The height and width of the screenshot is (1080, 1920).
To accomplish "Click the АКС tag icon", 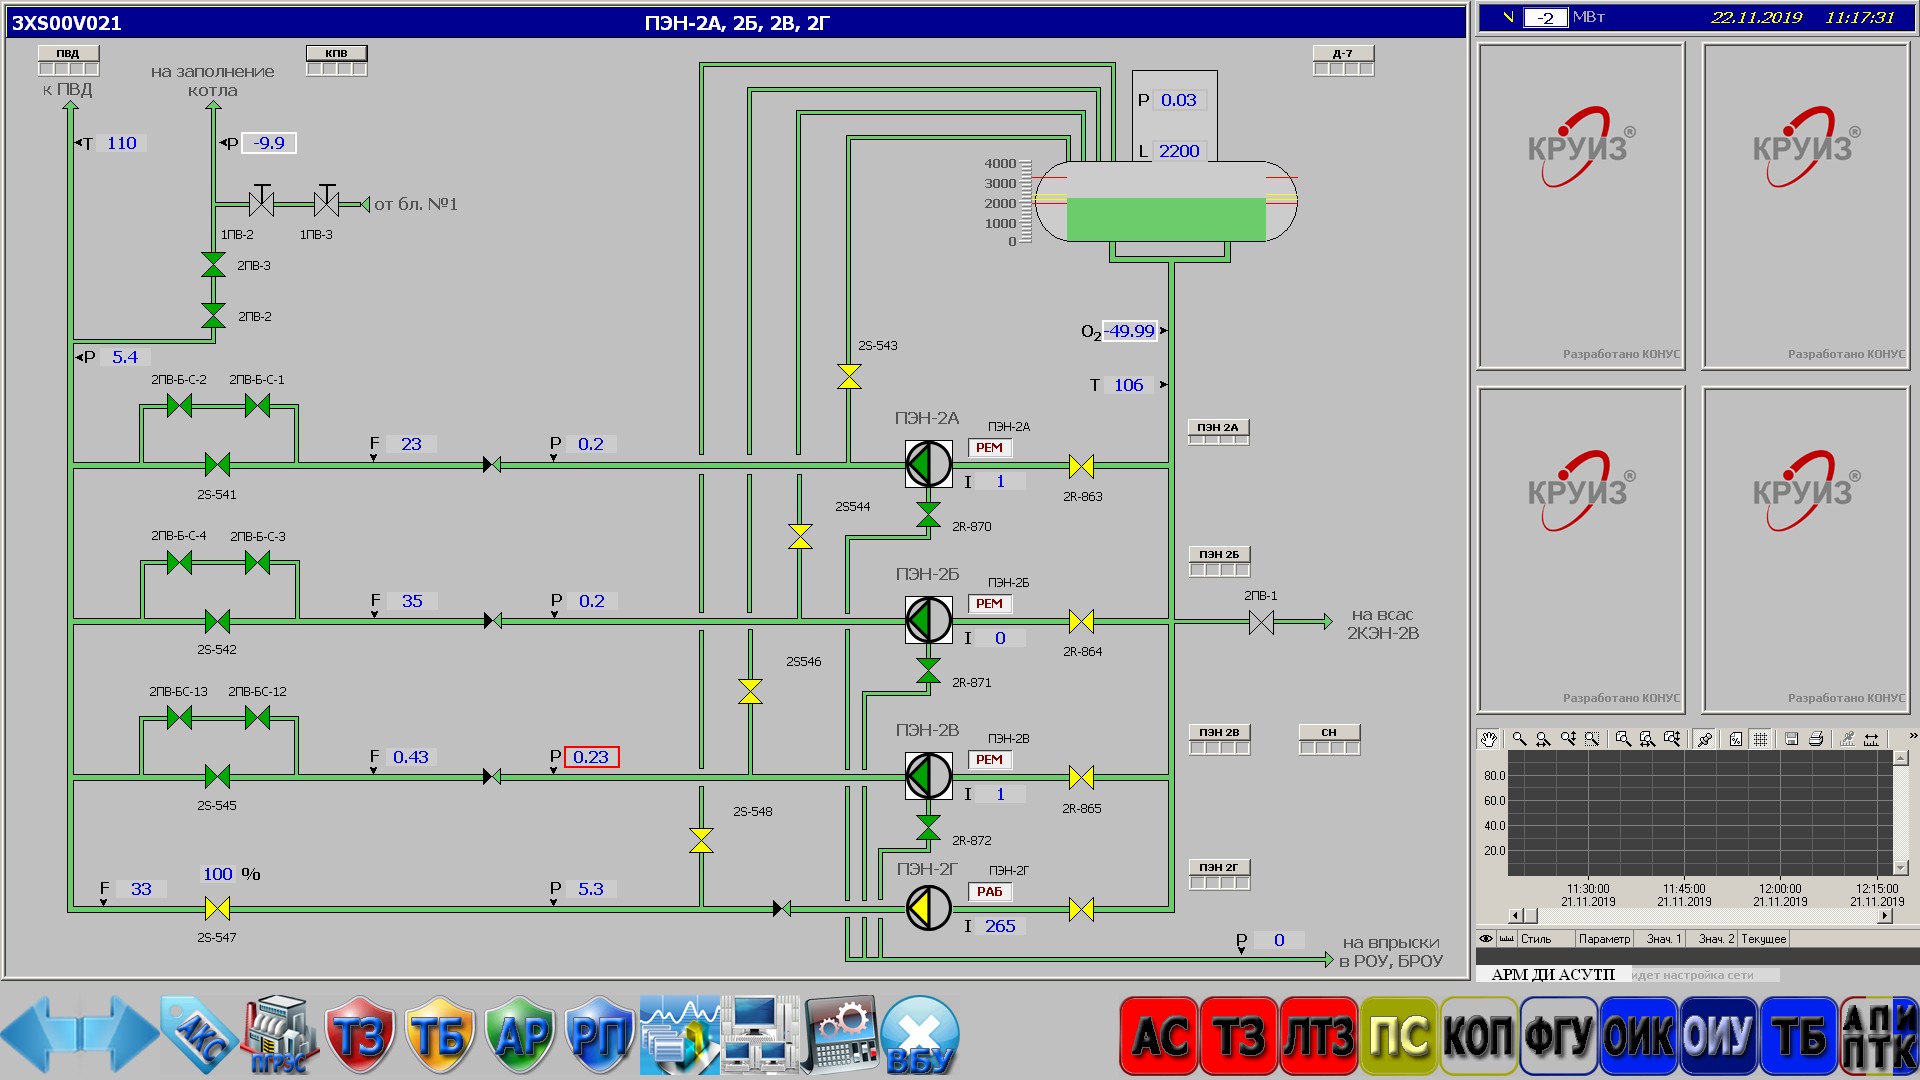I will (x=200, y=1036).
